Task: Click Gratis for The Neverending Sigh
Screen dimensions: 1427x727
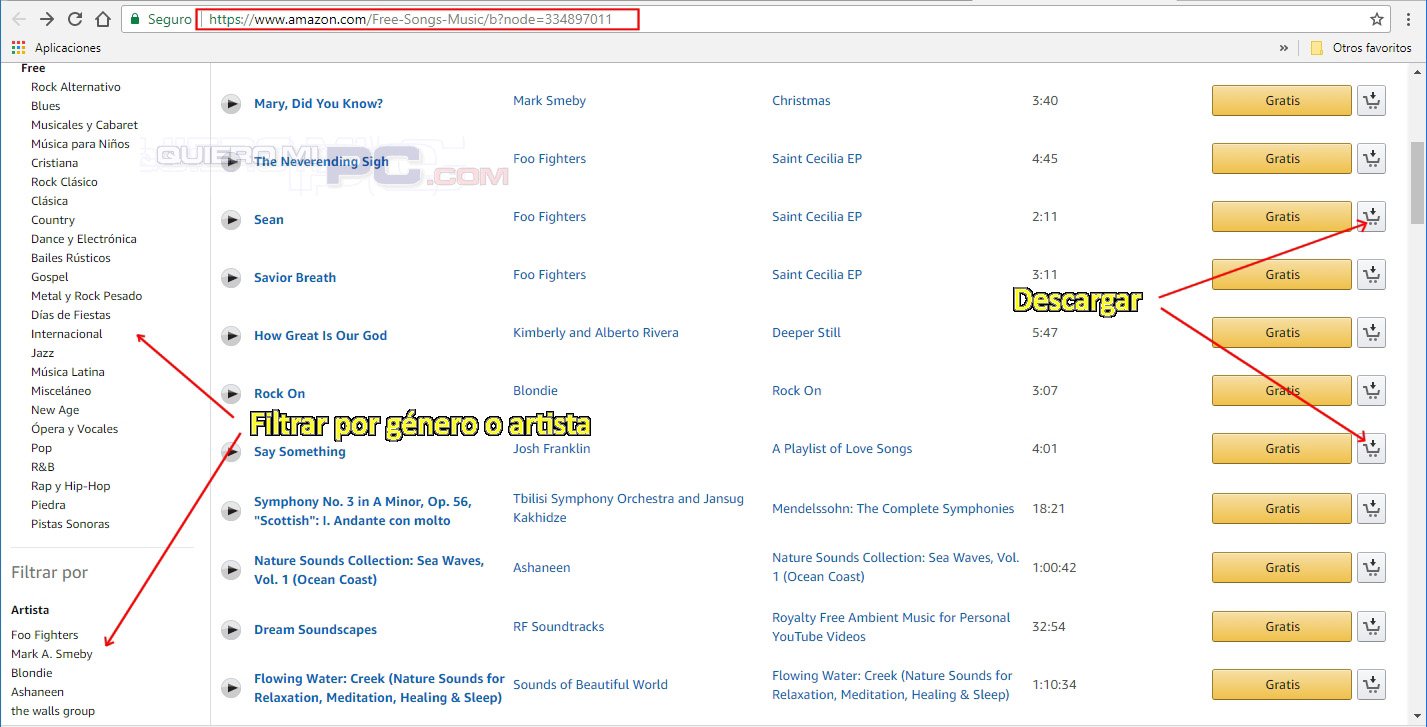Action: 1282,159
